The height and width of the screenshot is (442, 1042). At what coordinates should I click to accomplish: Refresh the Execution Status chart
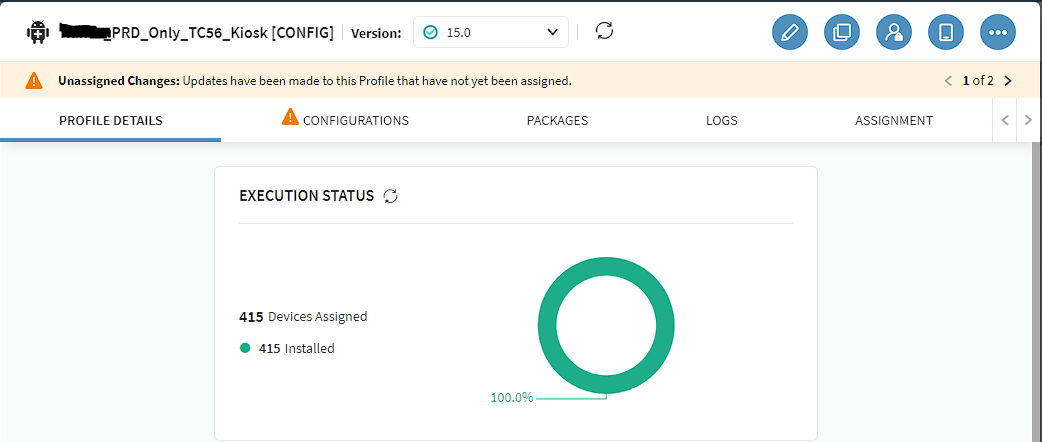(391, 196)
